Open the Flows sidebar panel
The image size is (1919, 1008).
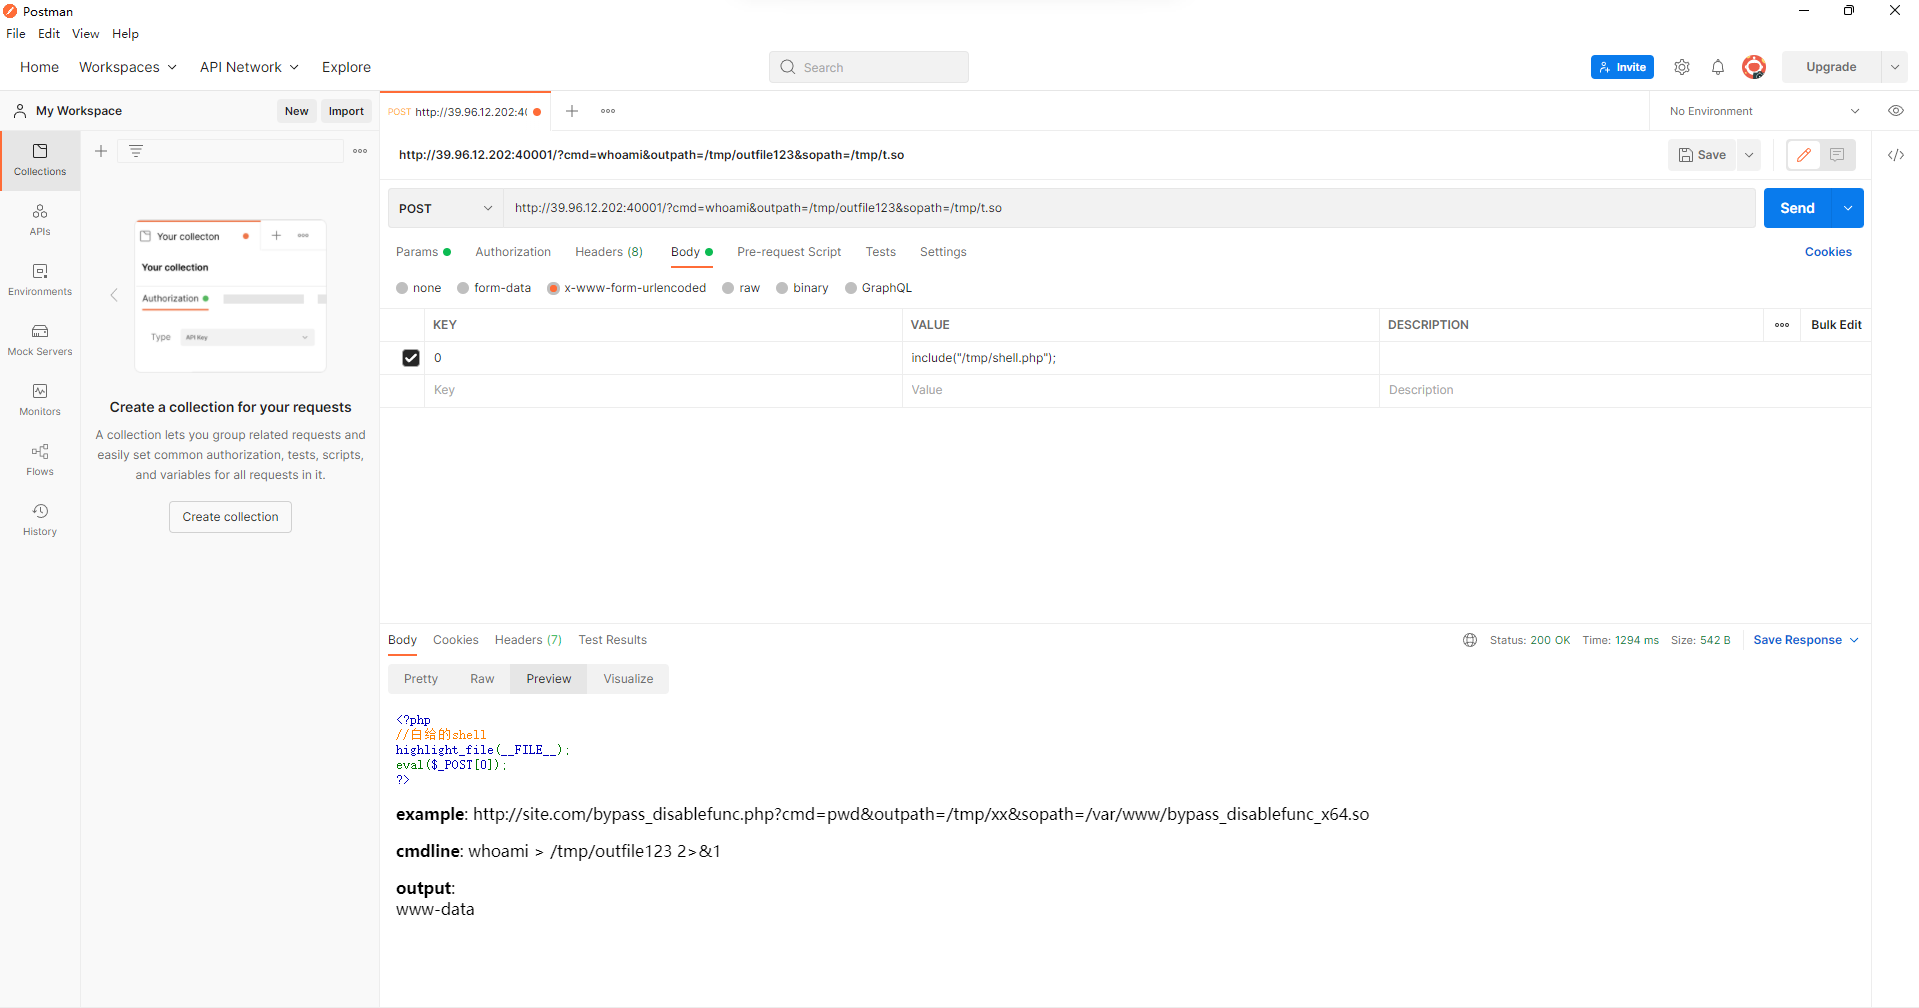(40, 460)
